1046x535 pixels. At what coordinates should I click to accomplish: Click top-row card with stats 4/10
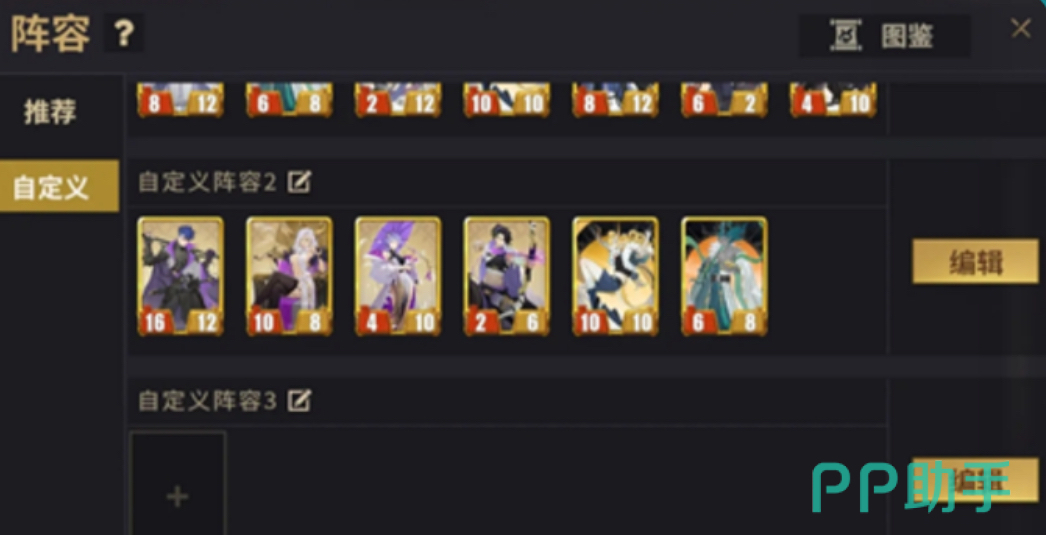pos(833,99)
